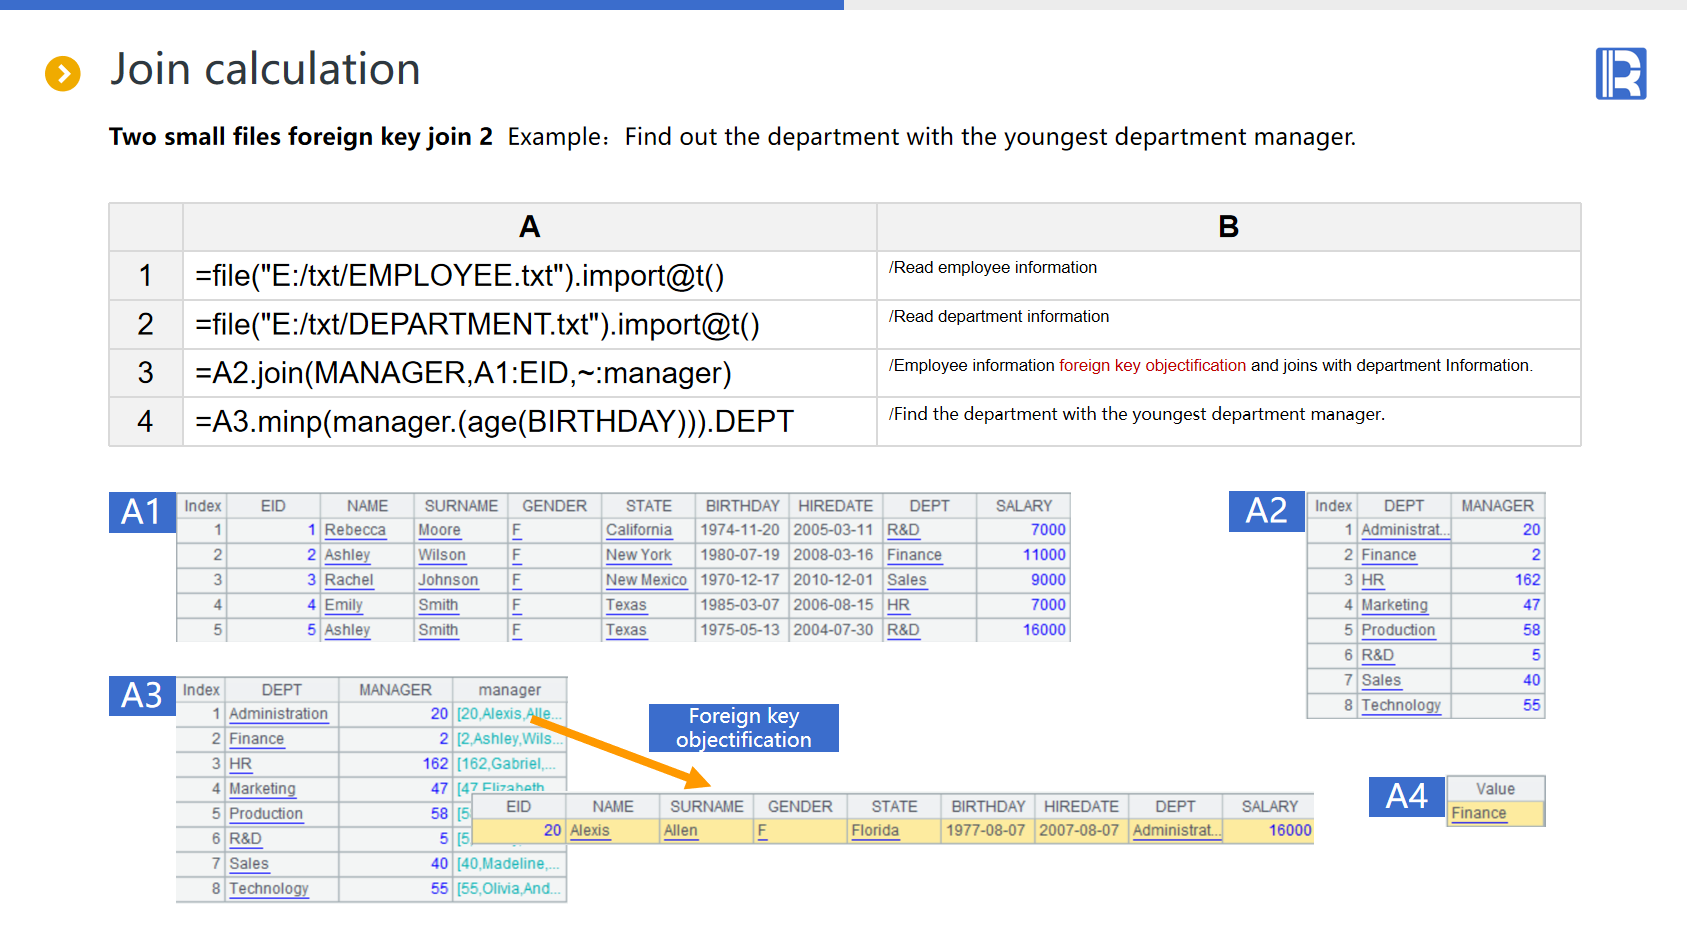This screenshot has width=1687, height=949.
Task: Click the SALARY column header in the A1 table
Action: pyautogui.click(x=1023, y=506)
